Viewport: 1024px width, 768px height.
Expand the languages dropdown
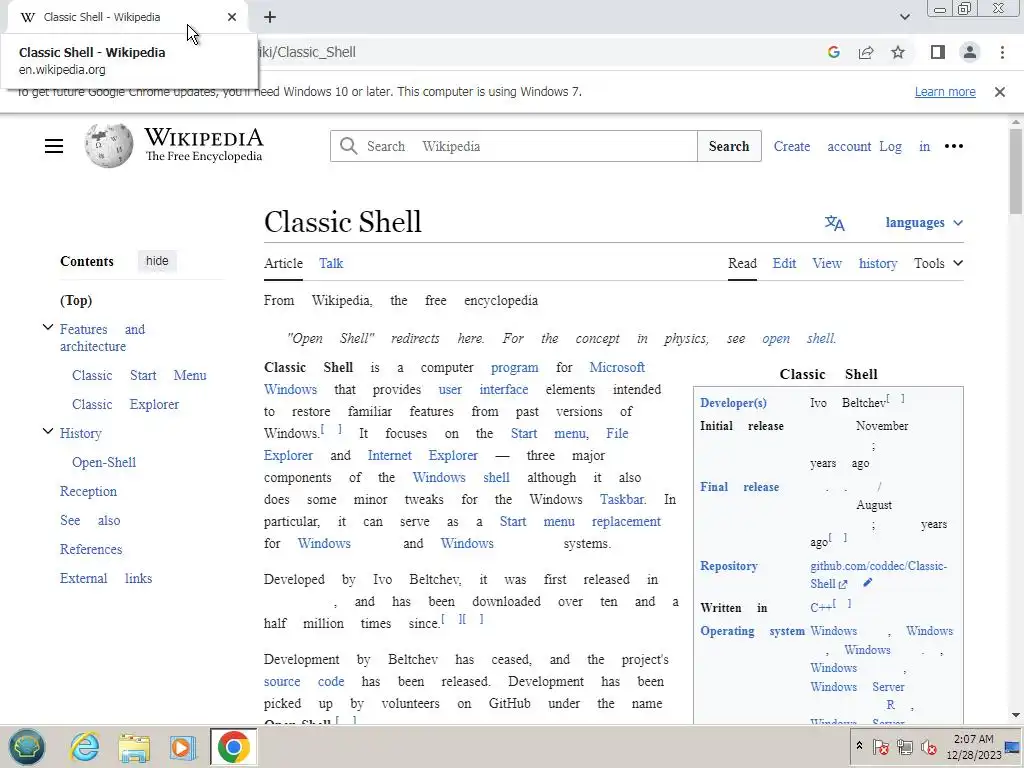(x=924, y=223)
